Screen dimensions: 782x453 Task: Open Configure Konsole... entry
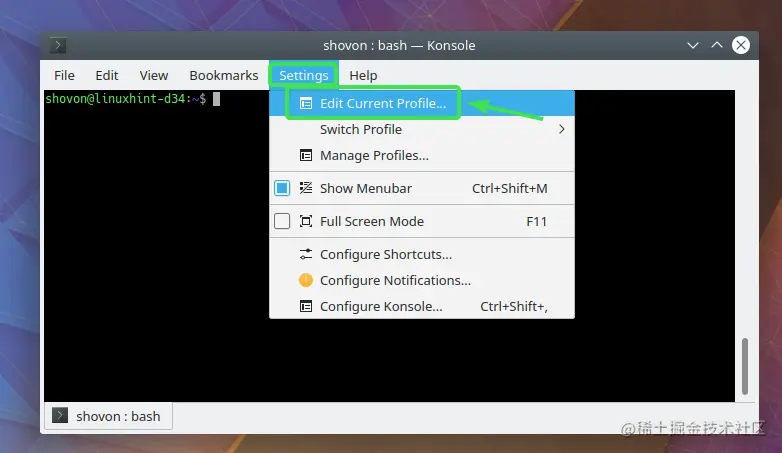pyautogui.click(x=422, y=306)
